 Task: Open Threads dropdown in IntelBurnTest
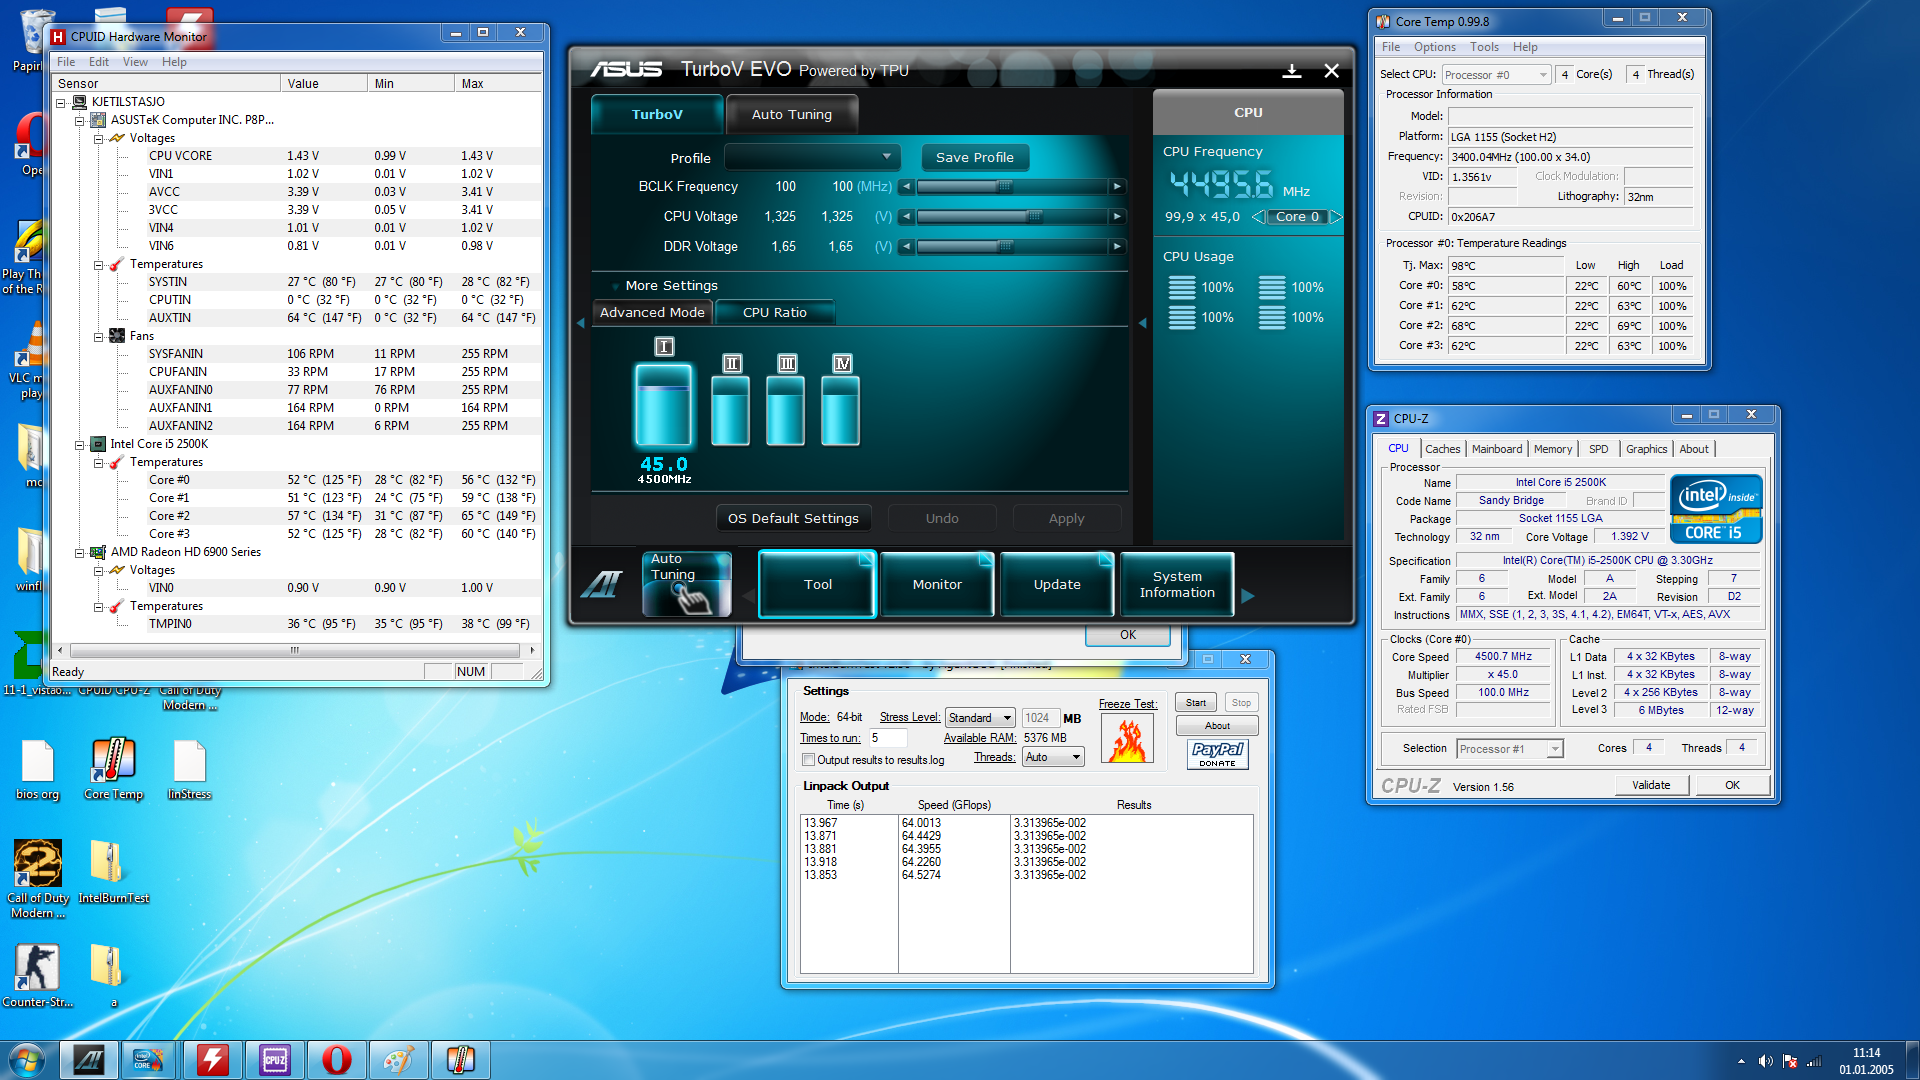[x=1053, y=757]
